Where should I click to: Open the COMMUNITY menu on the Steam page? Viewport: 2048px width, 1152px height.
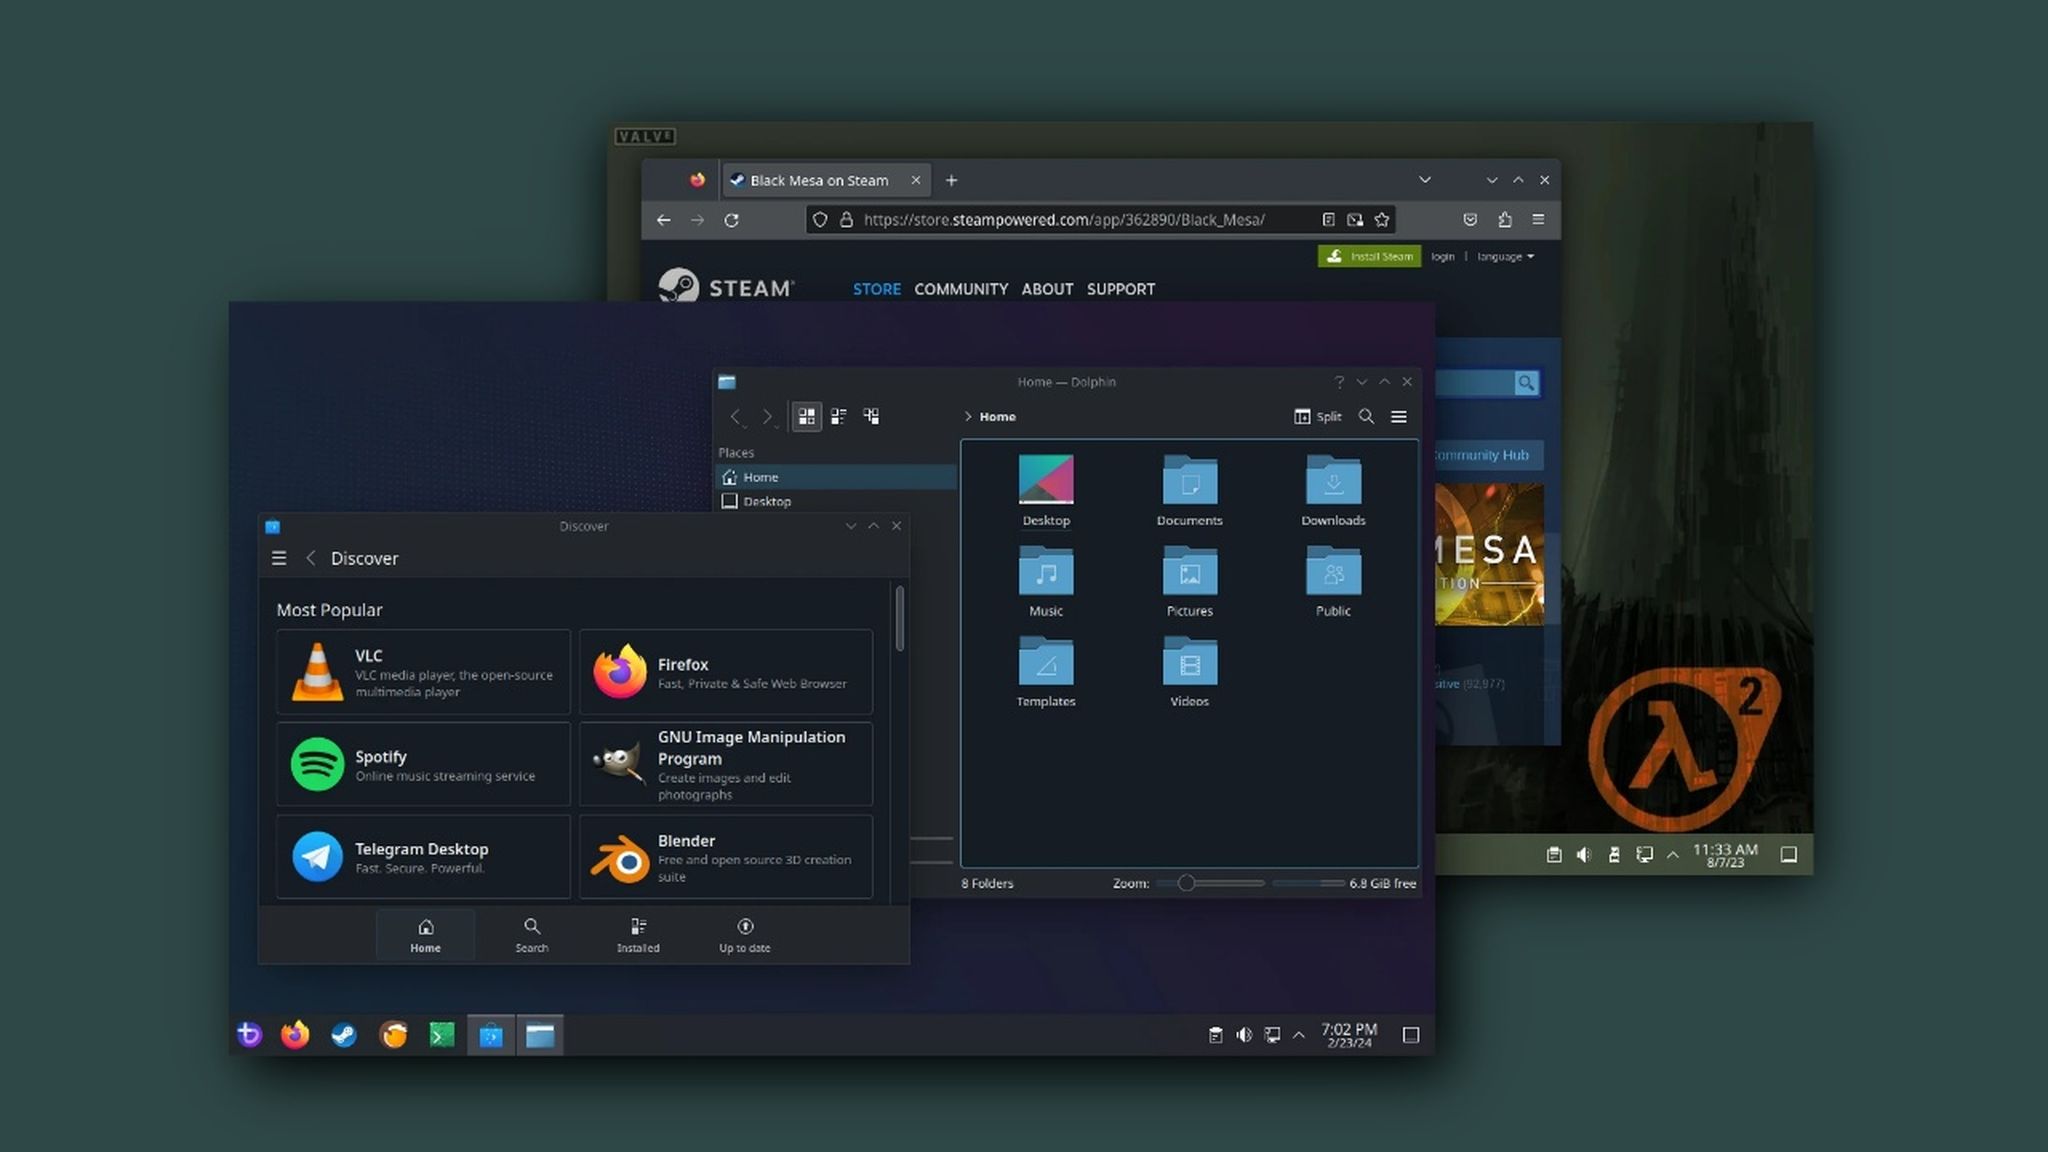point(961,289)
